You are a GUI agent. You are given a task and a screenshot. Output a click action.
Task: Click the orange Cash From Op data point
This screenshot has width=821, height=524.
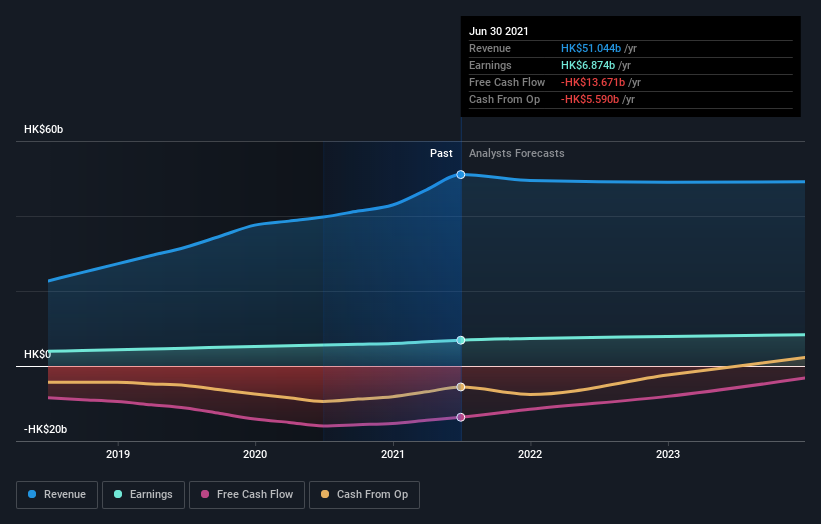[461, 387]
